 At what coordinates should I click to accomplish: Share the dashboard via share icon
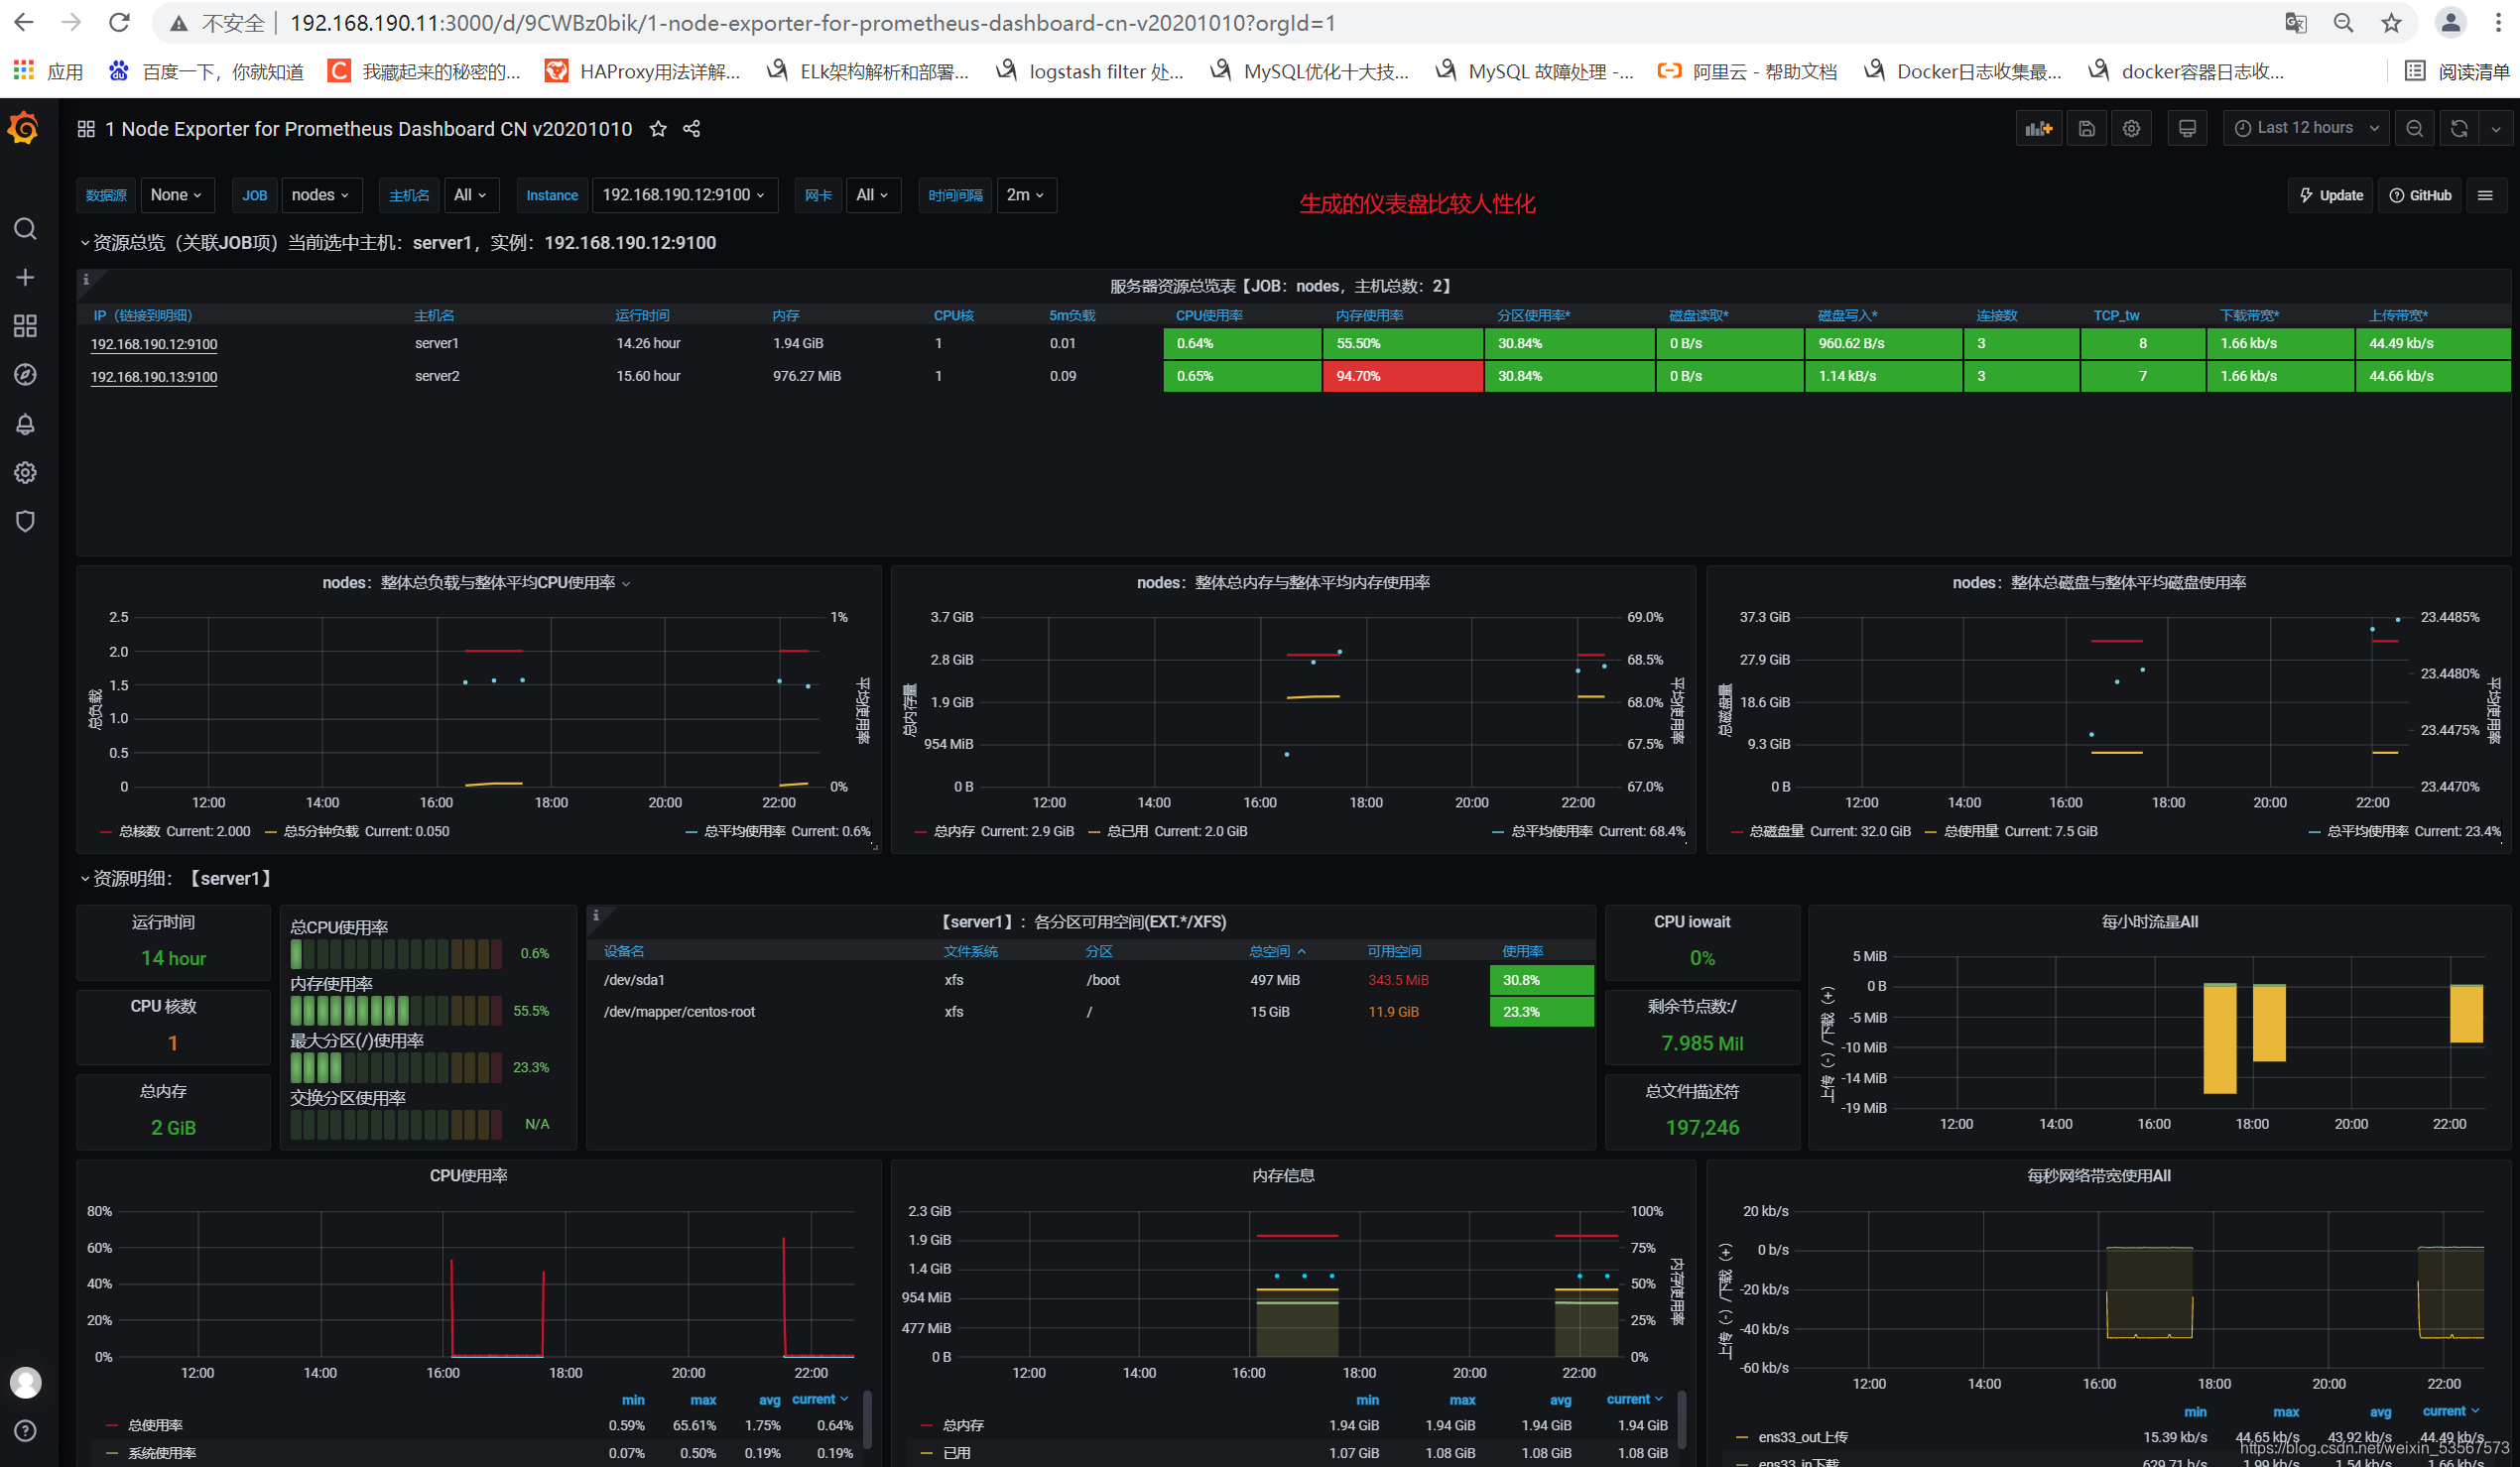coord(691,129)
